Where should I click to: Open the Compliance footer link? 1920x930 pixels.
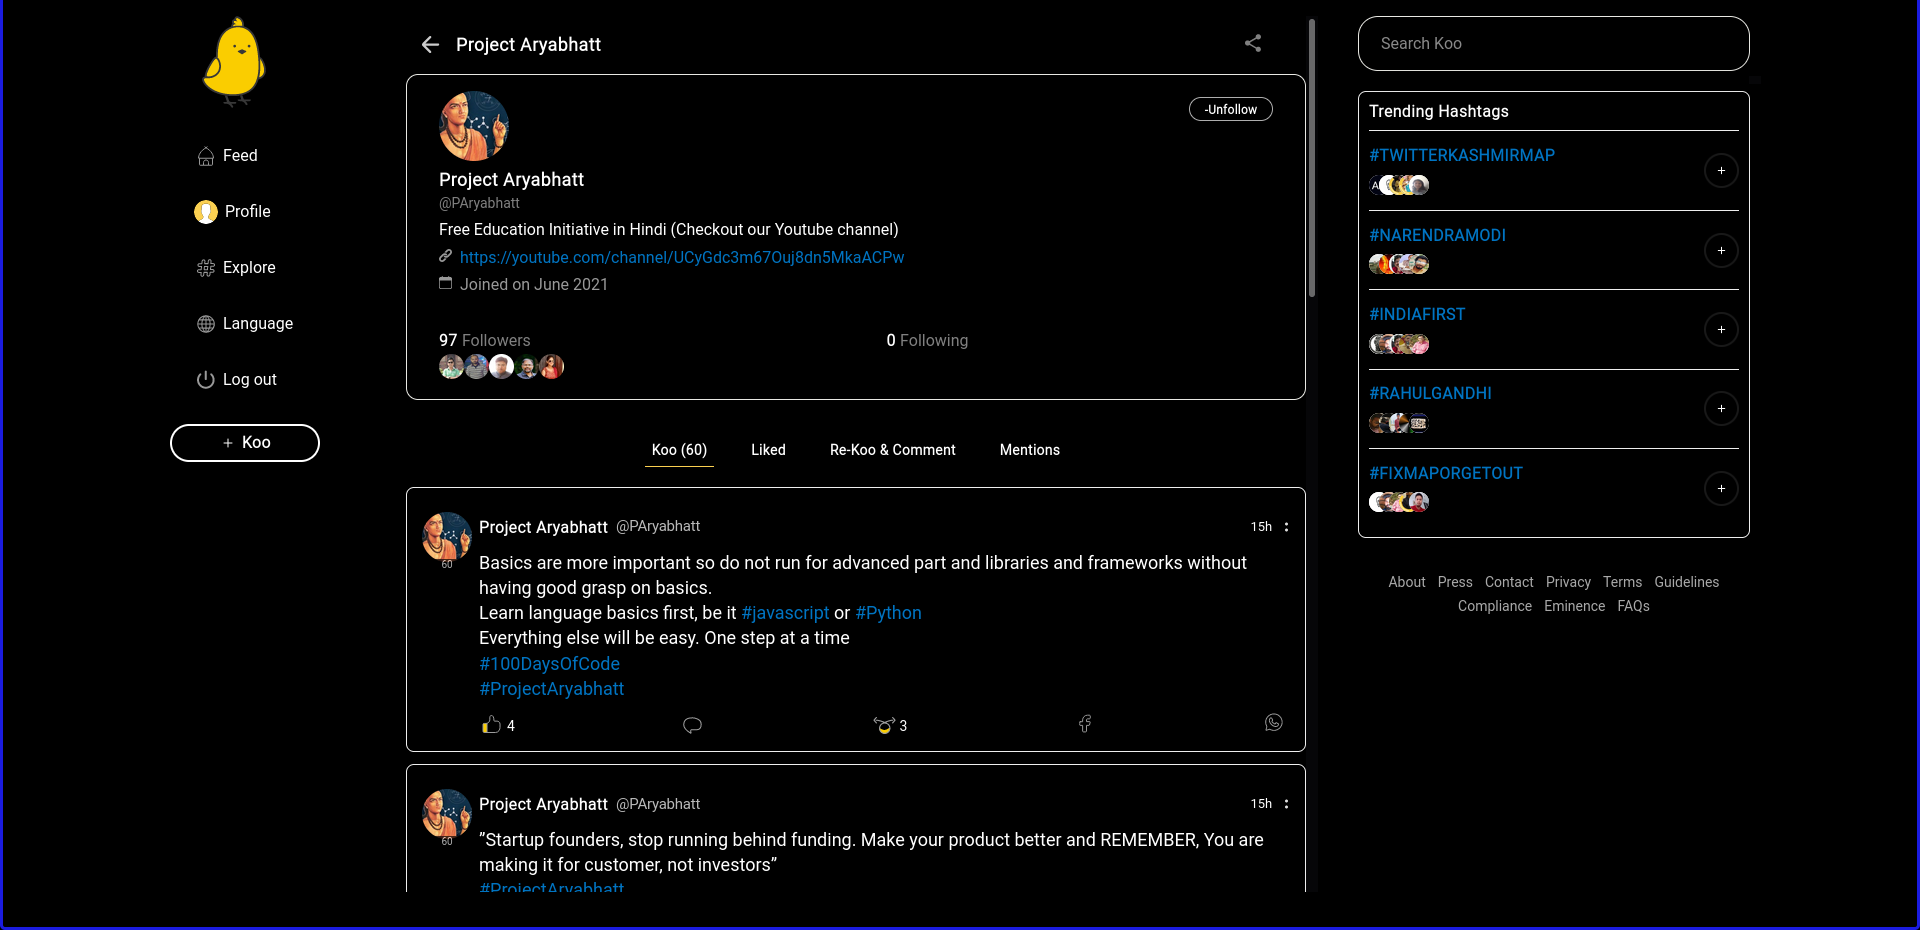pos(1494,606)
